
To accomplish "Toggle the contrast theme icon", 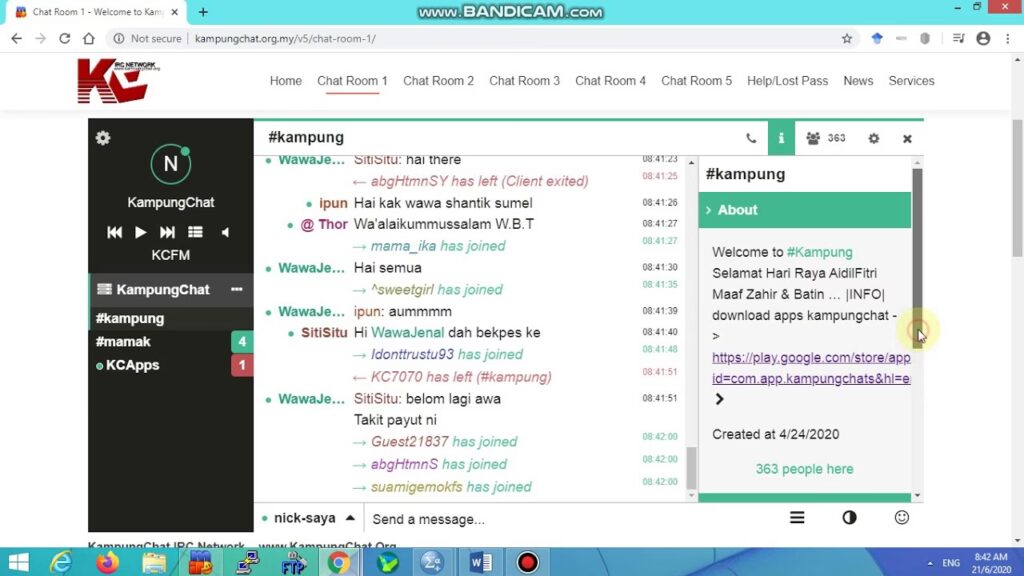I will [x=849, y=518].
